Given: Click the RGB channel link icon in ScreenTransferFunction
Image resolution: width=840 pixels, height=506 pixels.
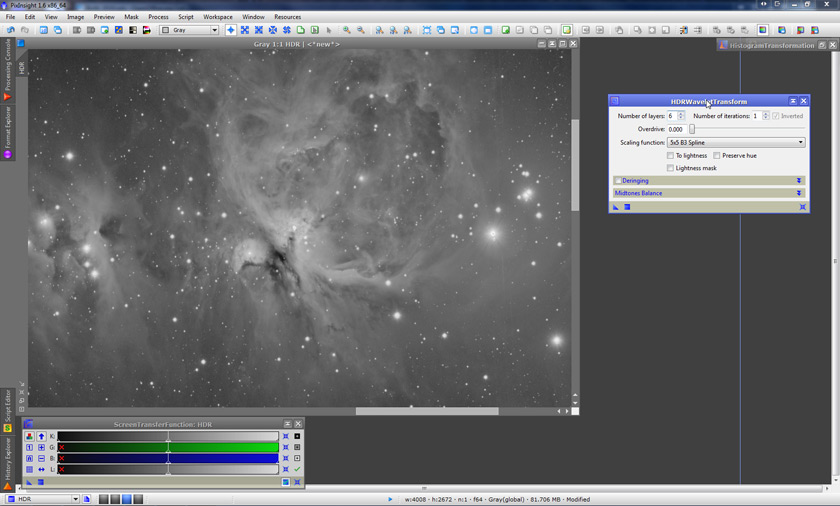Looking at the screenshot, I should tap(29, 436).
